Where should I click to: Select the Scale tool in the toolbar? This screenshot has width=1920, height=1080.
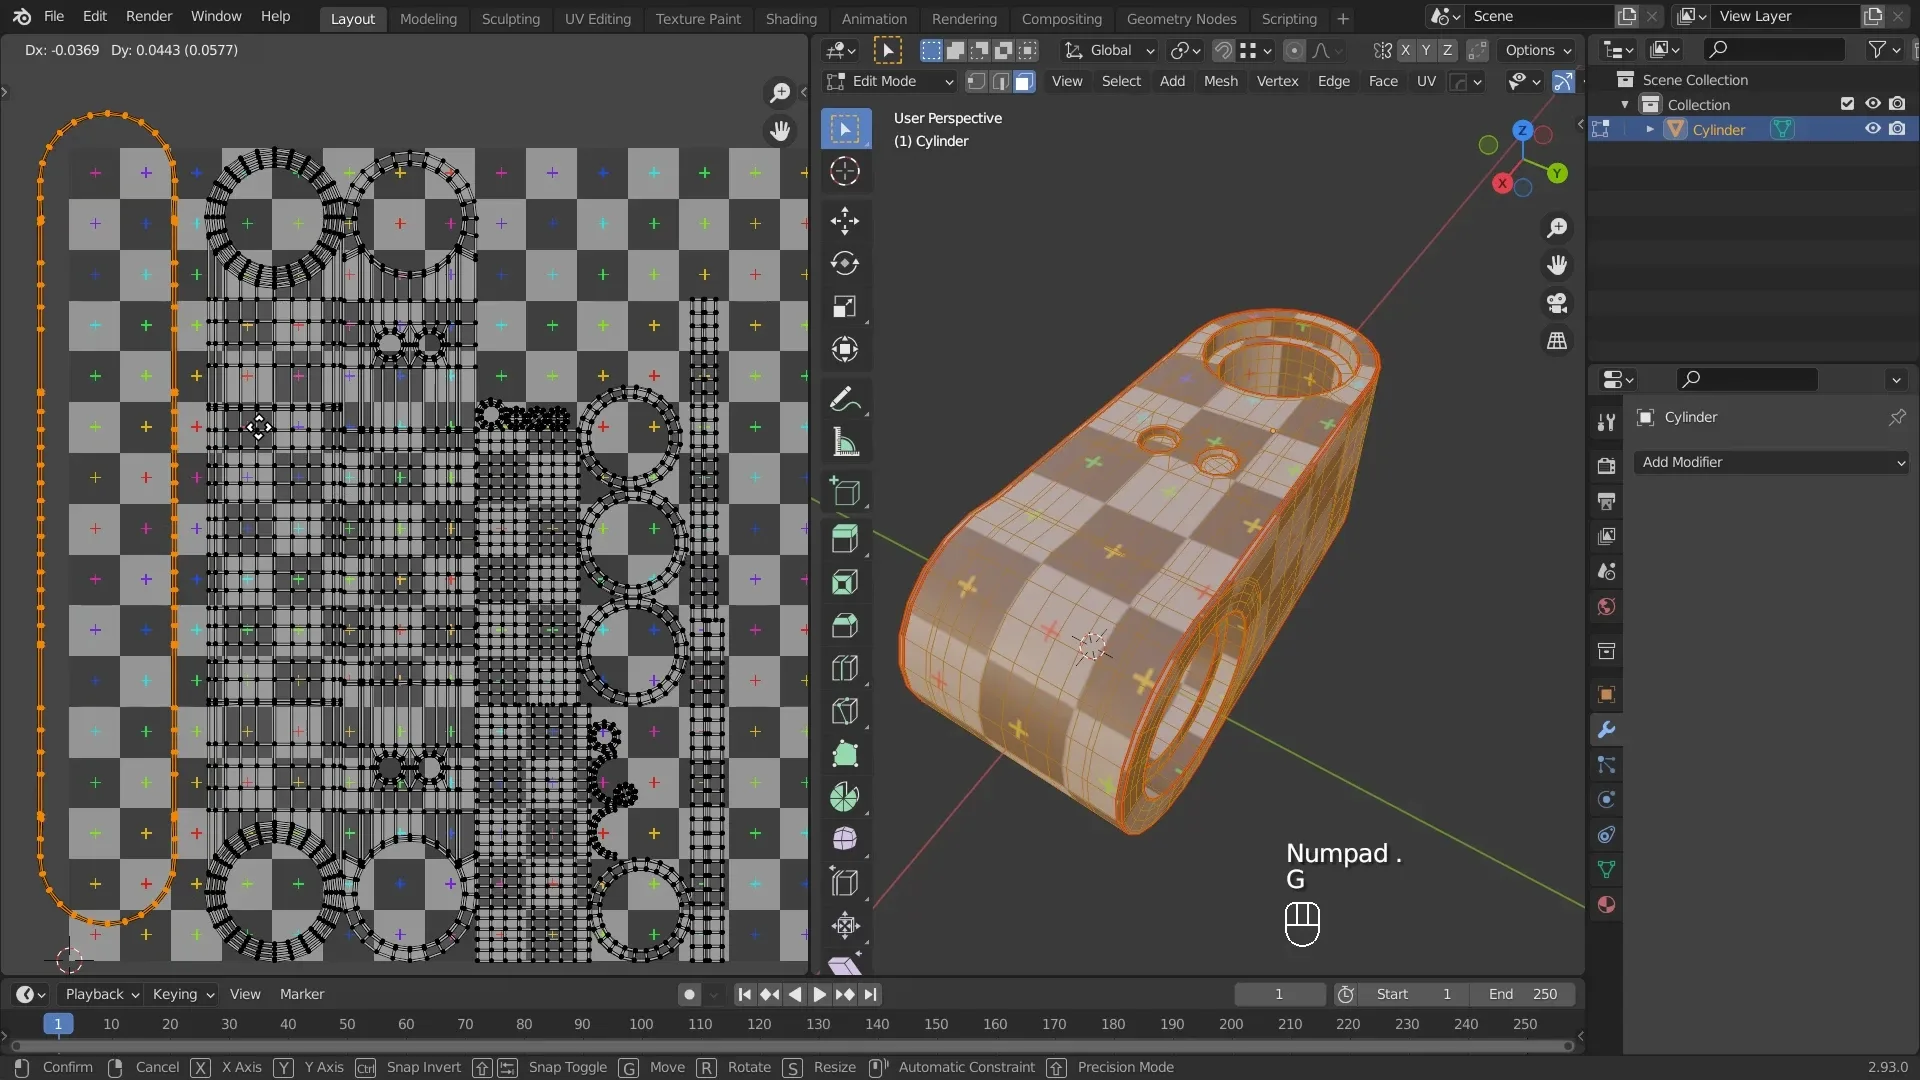[x=845, y=307]
